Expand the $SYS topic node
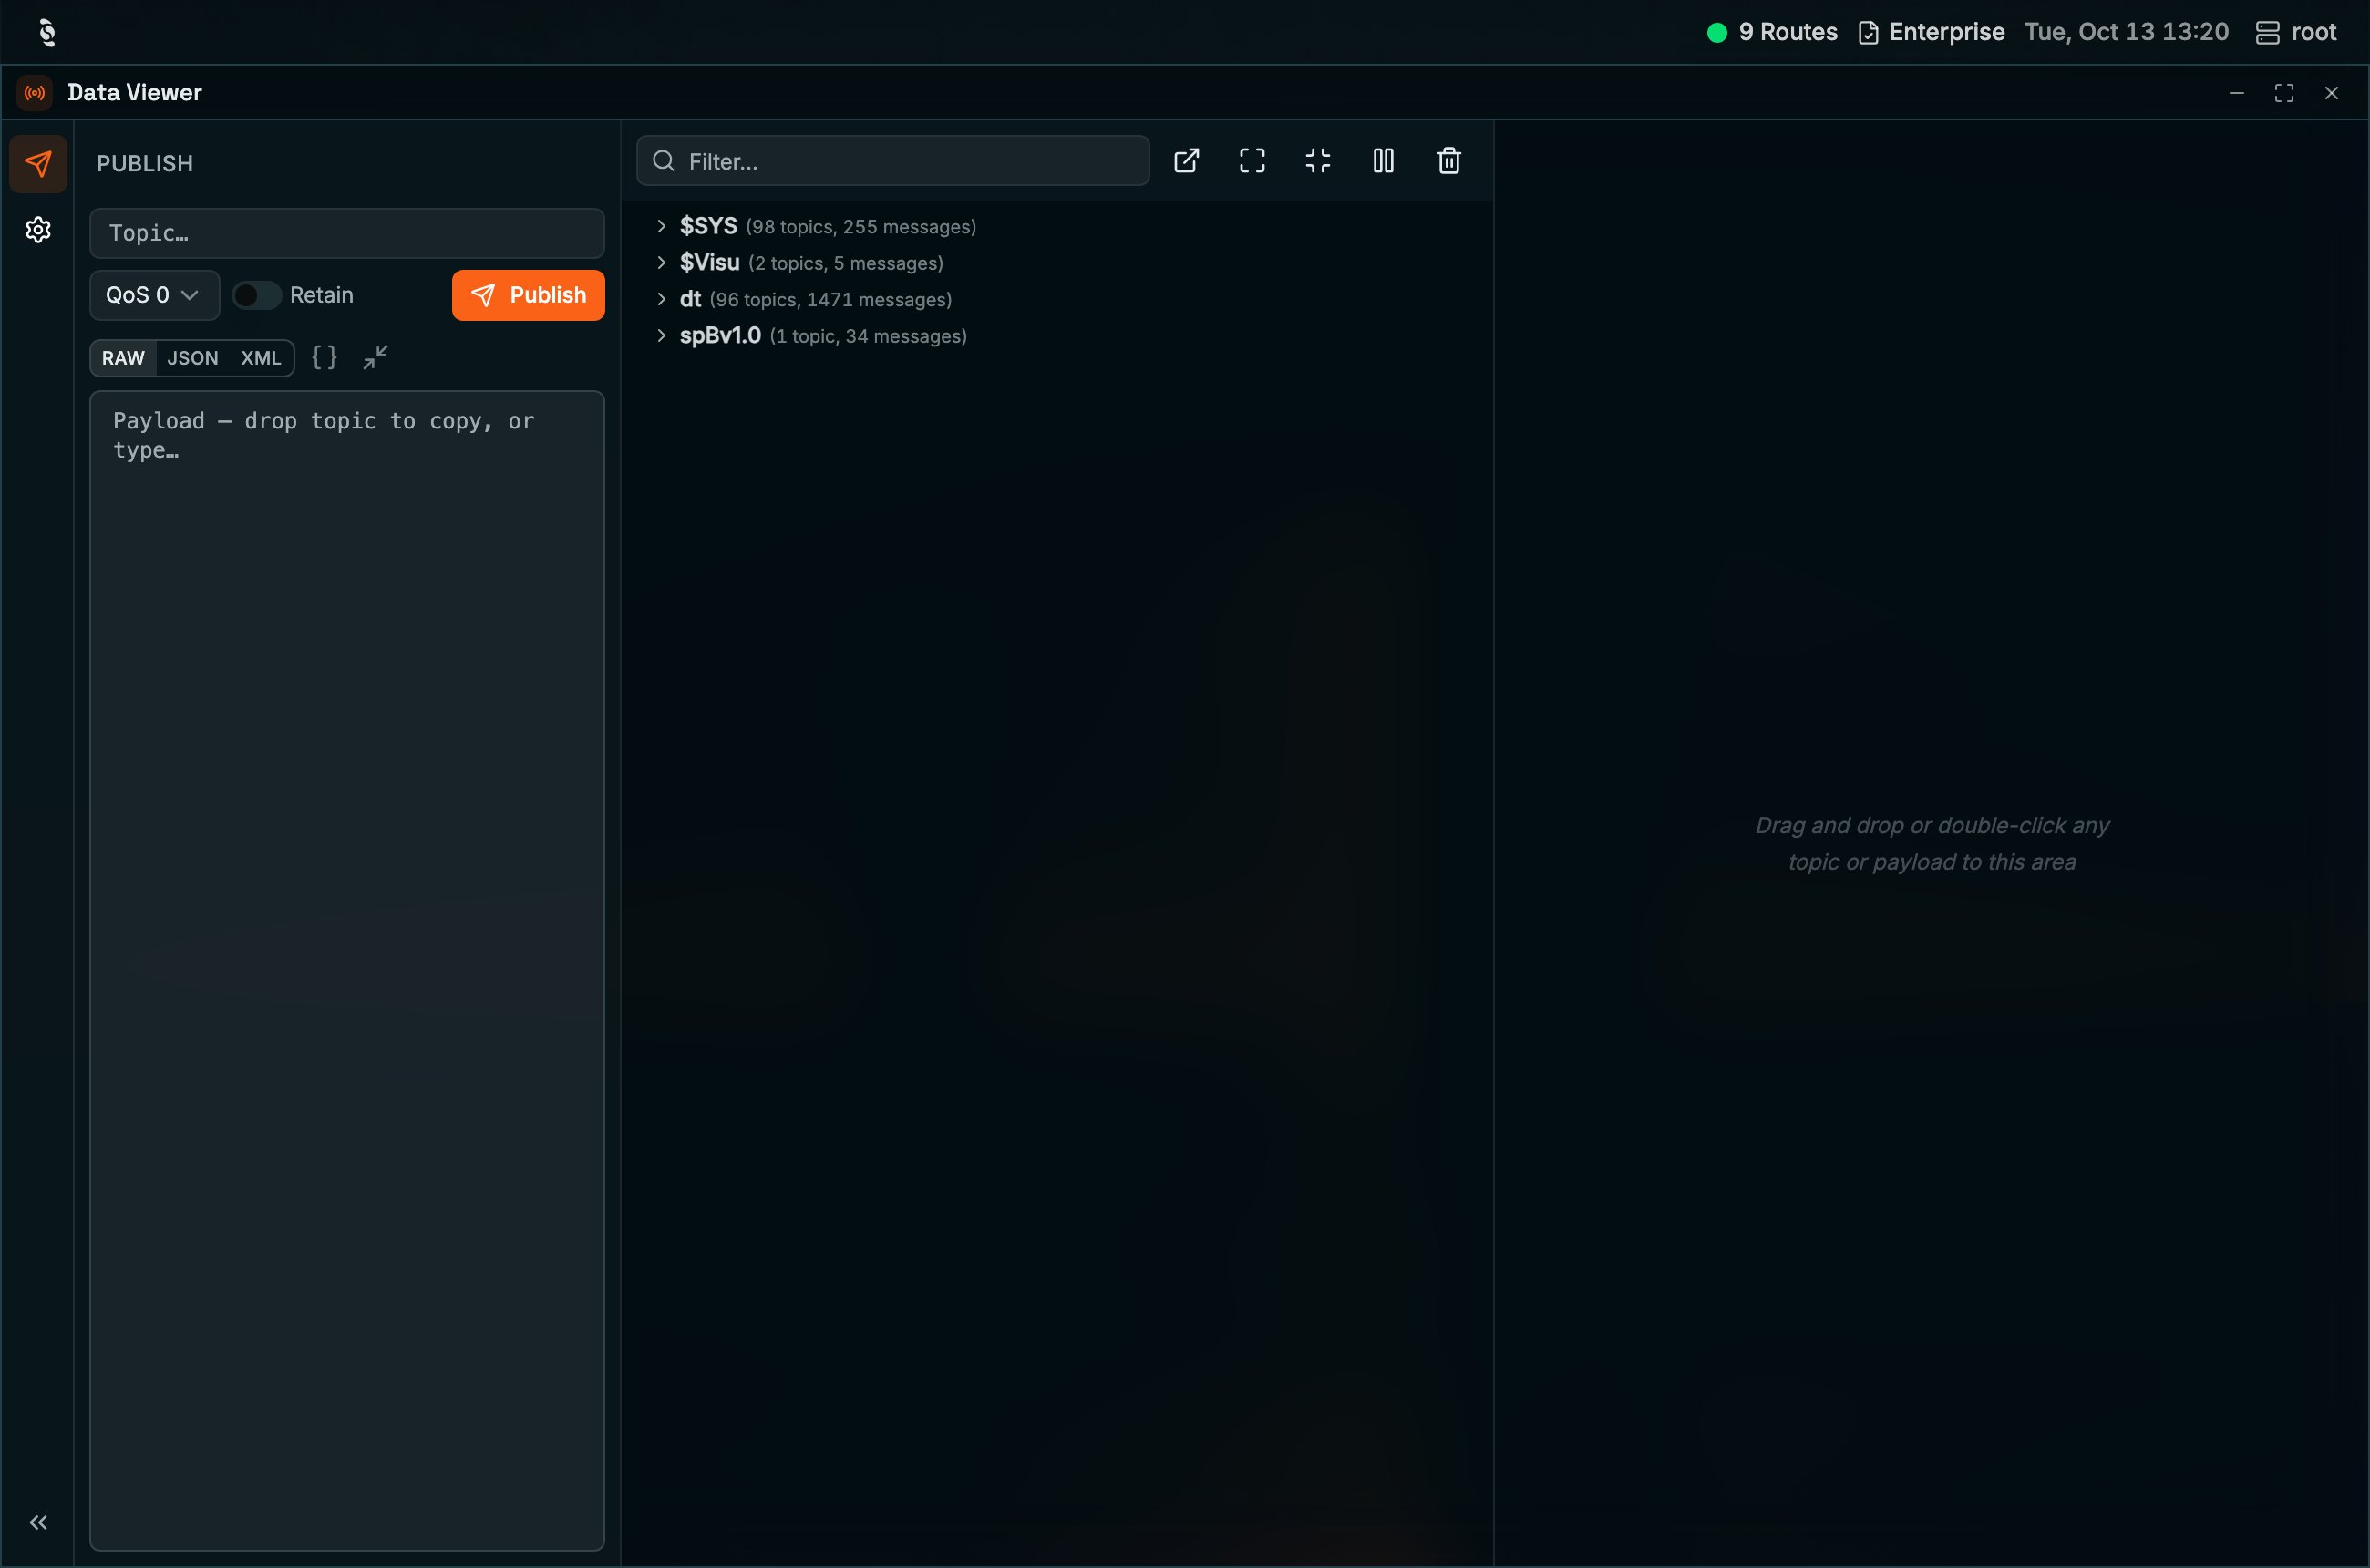Viewport: 2370px width, 1568px height. [661, 226]
